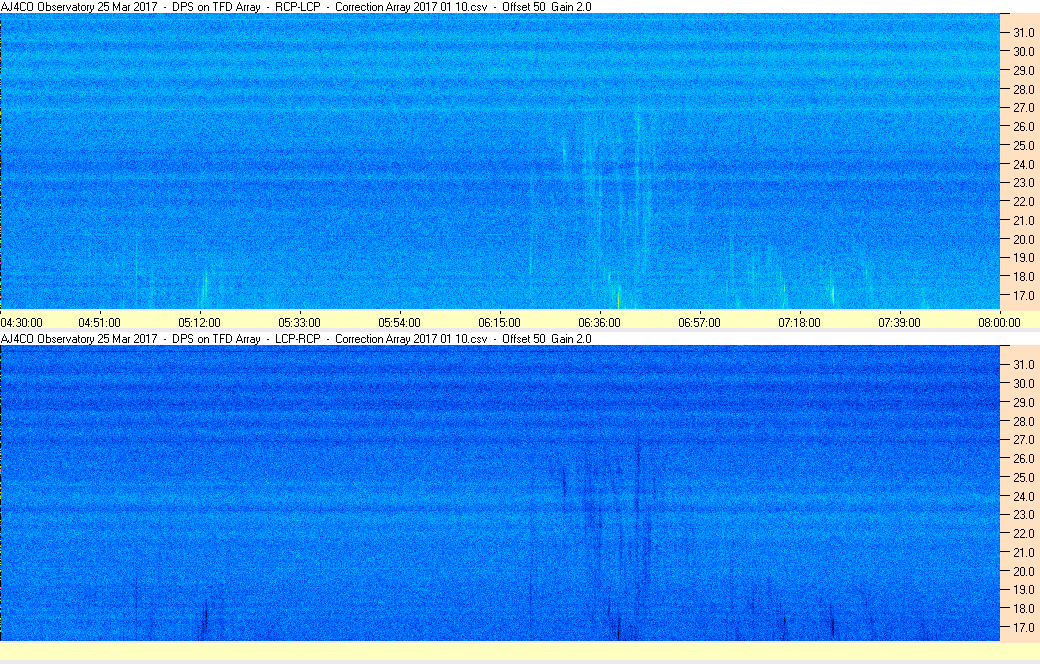
Task: Click 'Offset 50 Gain 2.0' in LCP-RCP title
Action: tap(547, 338)
